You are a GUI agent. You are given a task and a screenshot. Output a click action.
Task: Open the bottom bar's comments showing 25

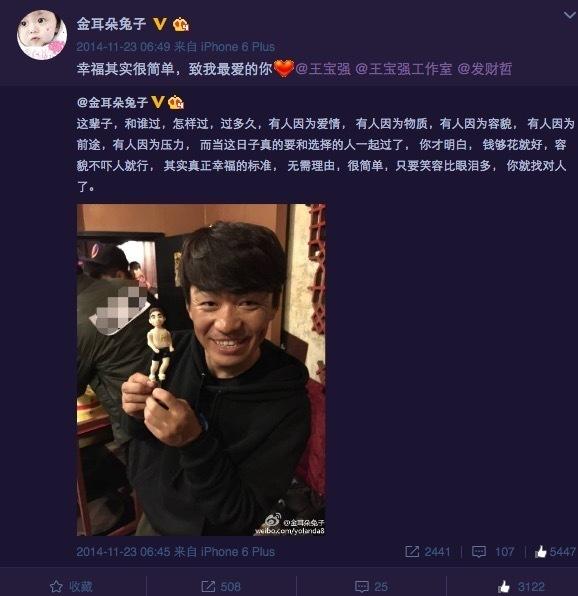371,586
